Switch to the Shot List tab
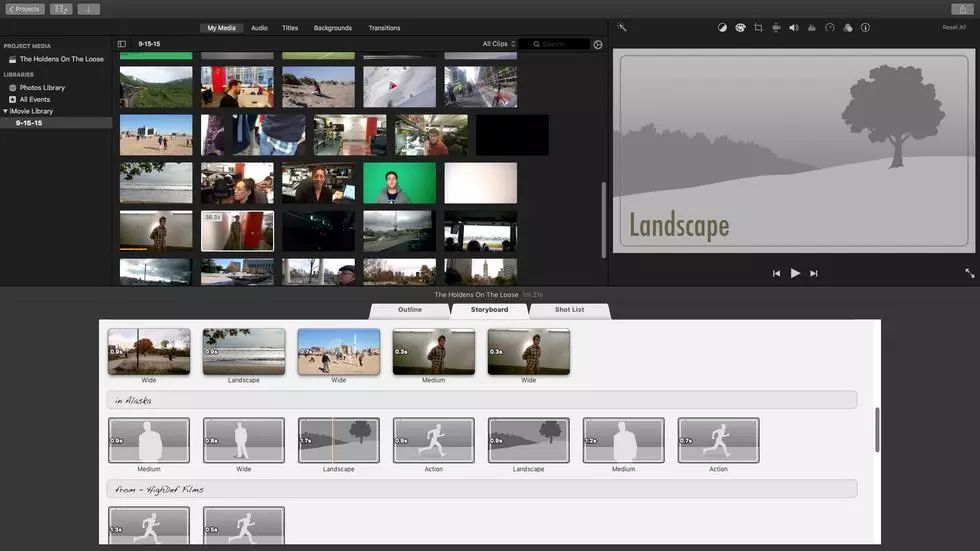This screenshot has height=551, width=980. 569,310
